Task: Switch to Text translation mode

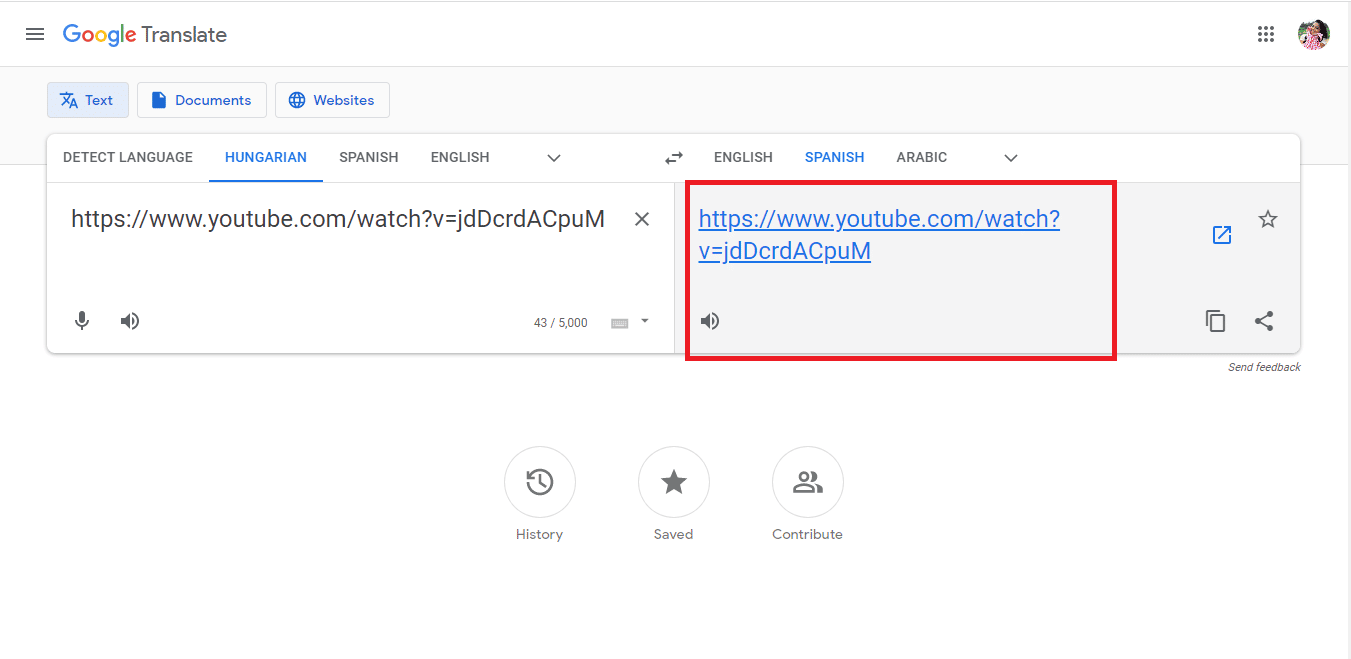Action: 88,100
